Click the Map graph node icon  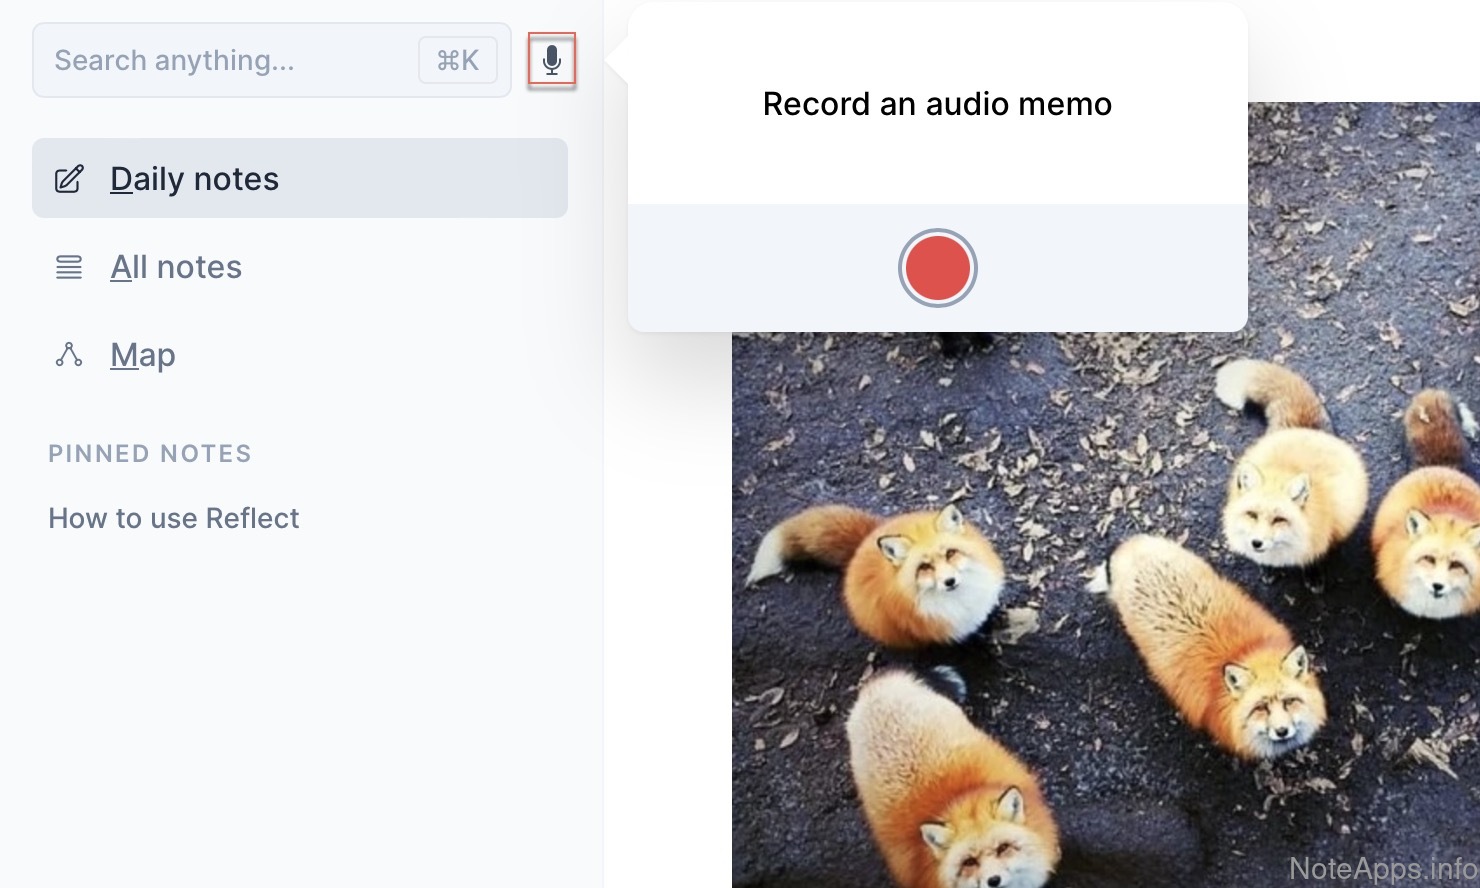tap(69, 355)
